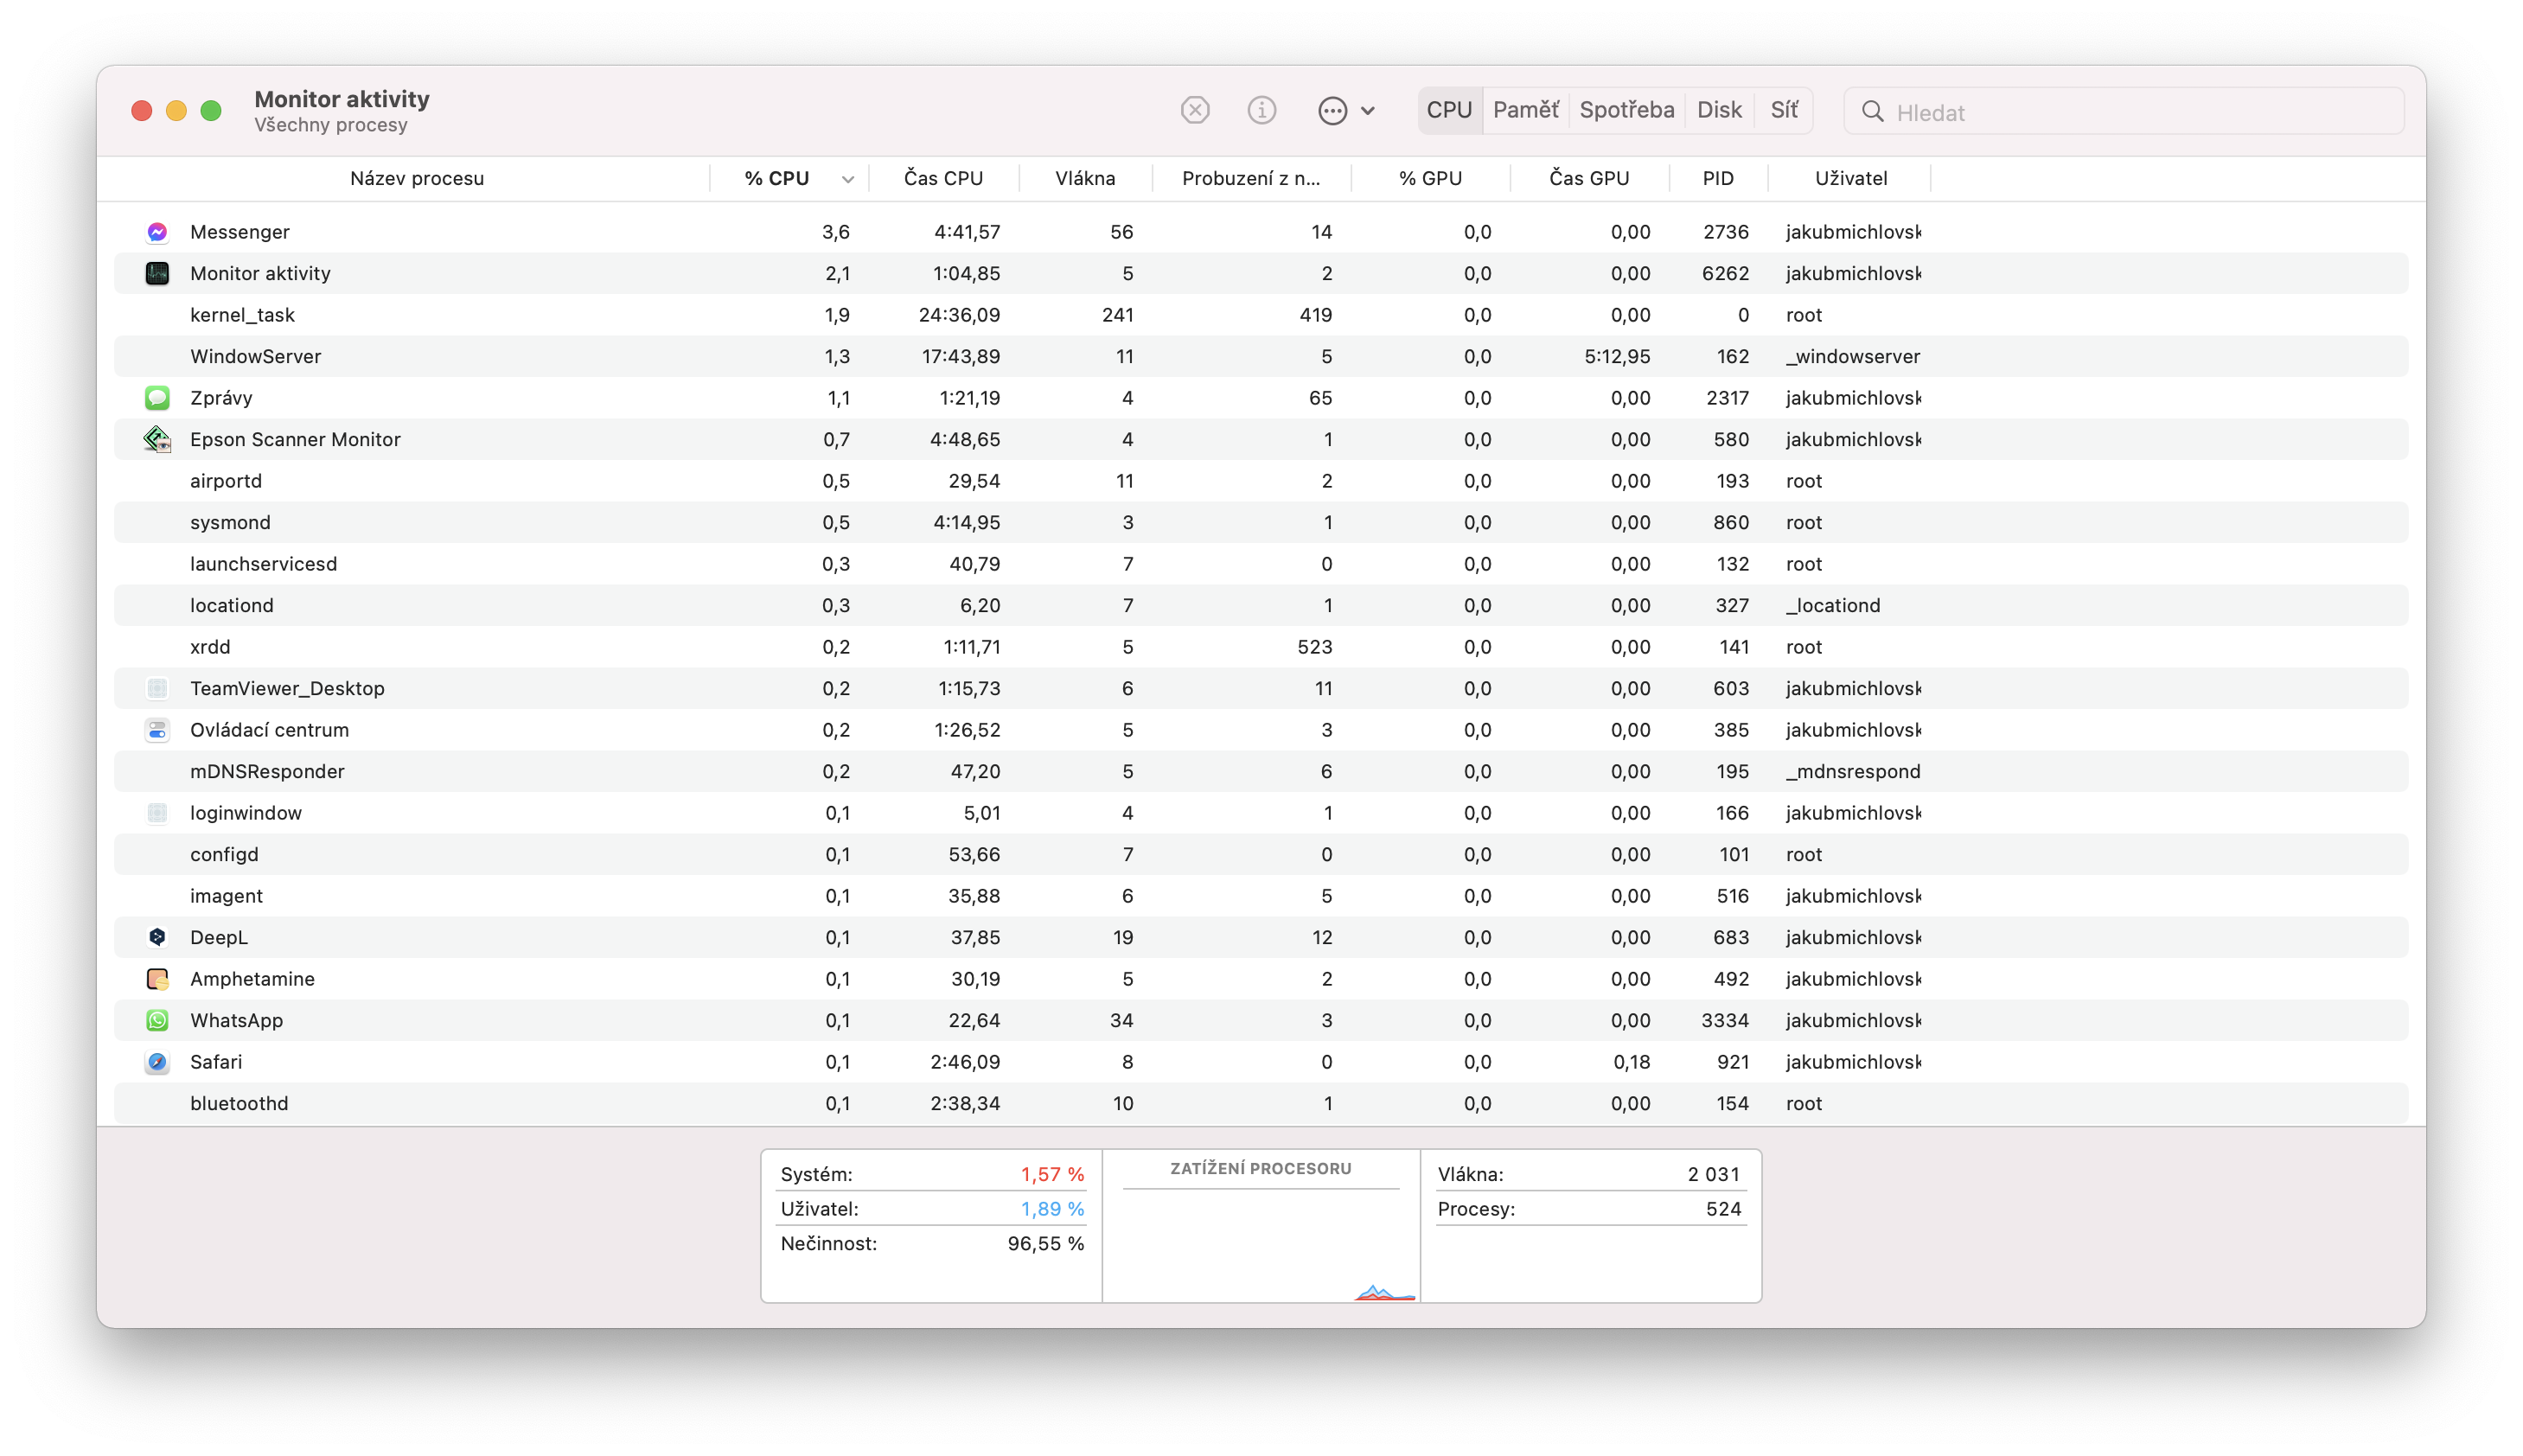Click the Hledat search field
The width and height of the screenshot is (2523, 1456).
click(x=2140, y=112)
